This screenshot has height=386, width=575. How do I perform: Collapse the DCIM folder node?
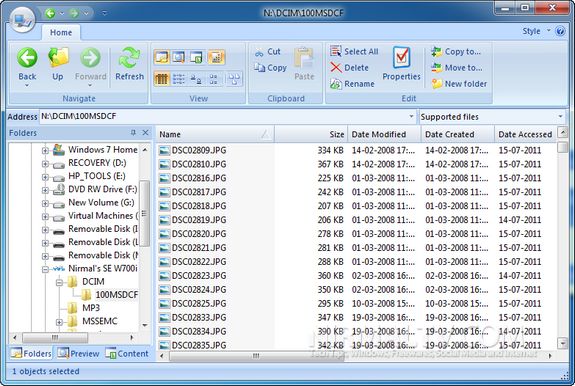[59, 283]
